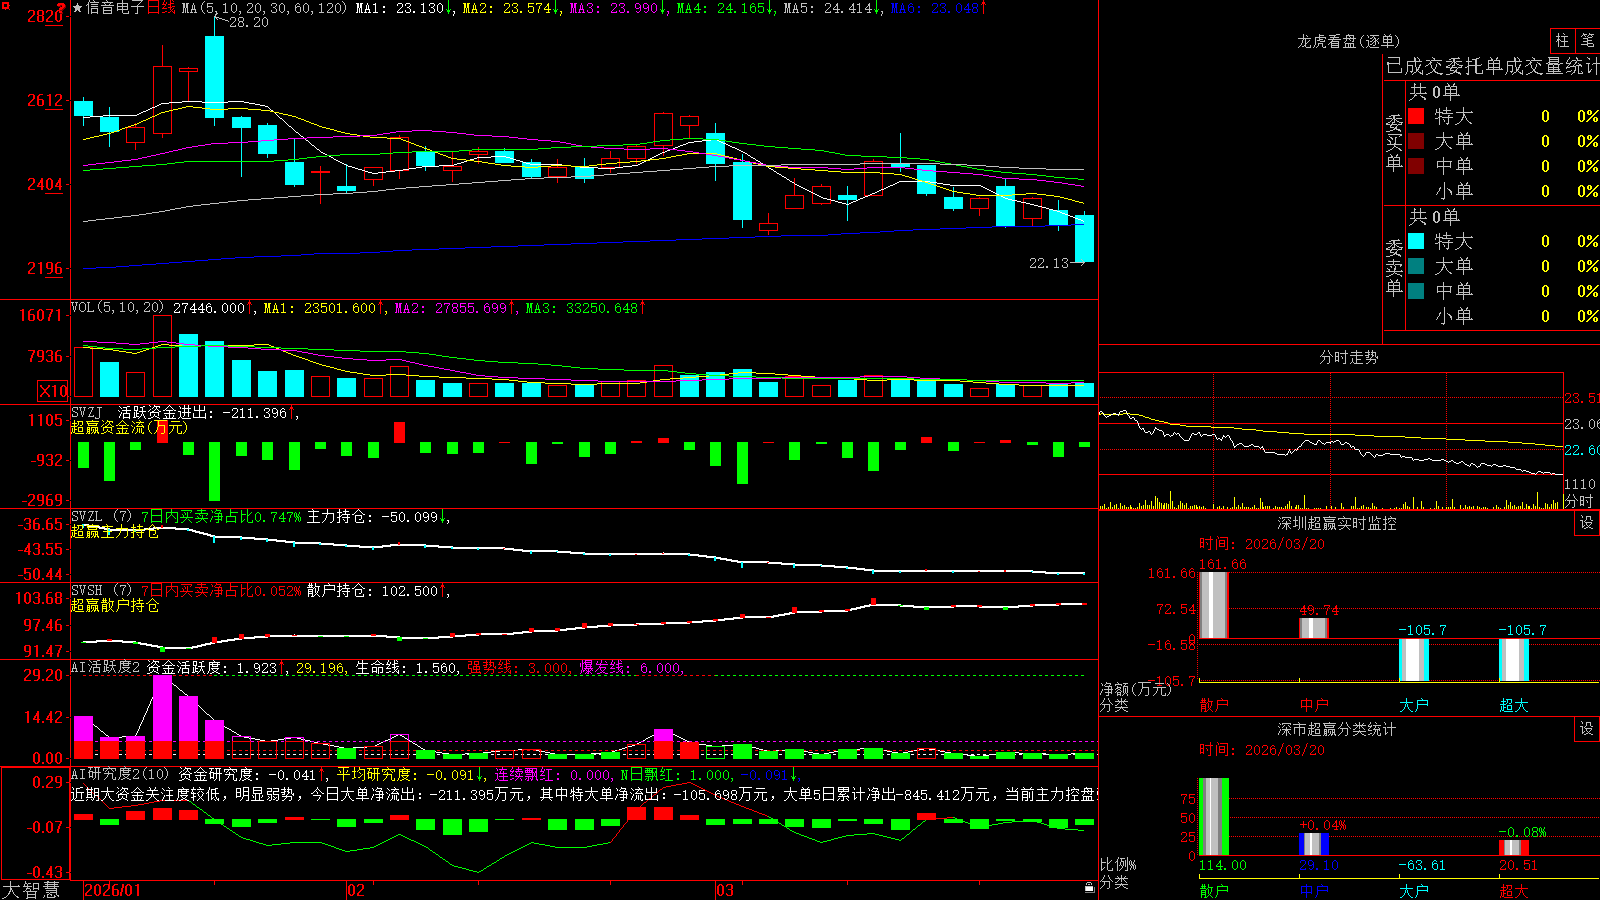This screenshot has height=900, width=1600.
Task: Select the 龙虎看盘(逐单) panel title
Action: (x=1348, y=41)
